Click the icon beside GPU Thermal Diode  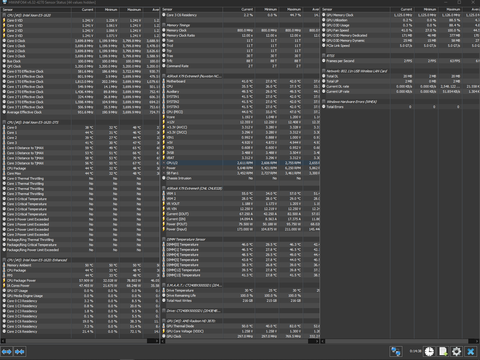pyautogui.click(x=164, y=326)
